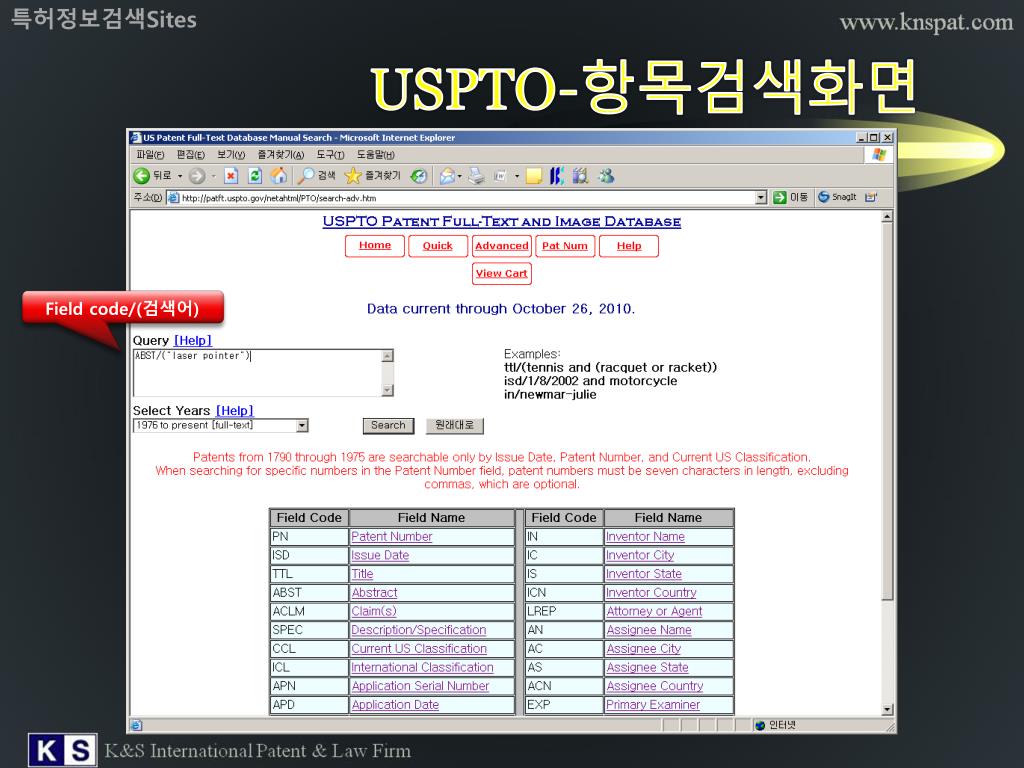Click the address bar URL field
The width and height of the screenshot is (1024, 768).
pos(460,197)
